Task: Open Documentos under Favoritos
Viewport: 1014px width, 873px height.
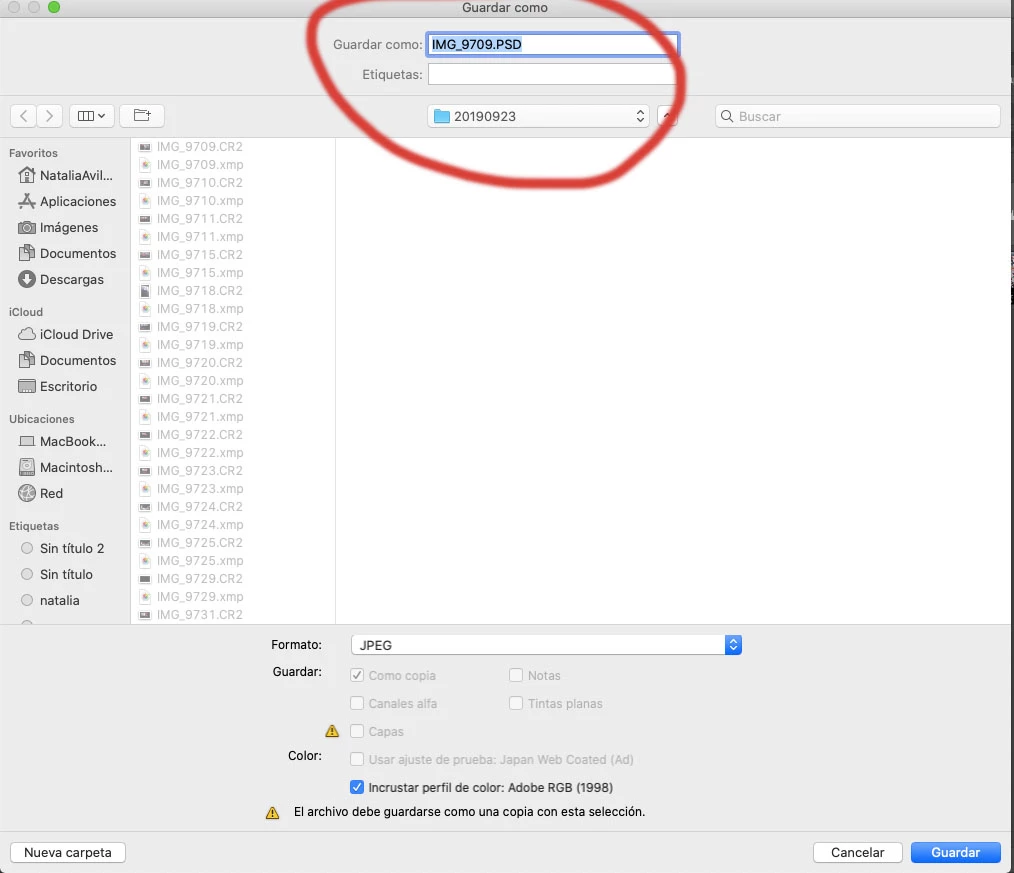Action: (x=67, y=253)
